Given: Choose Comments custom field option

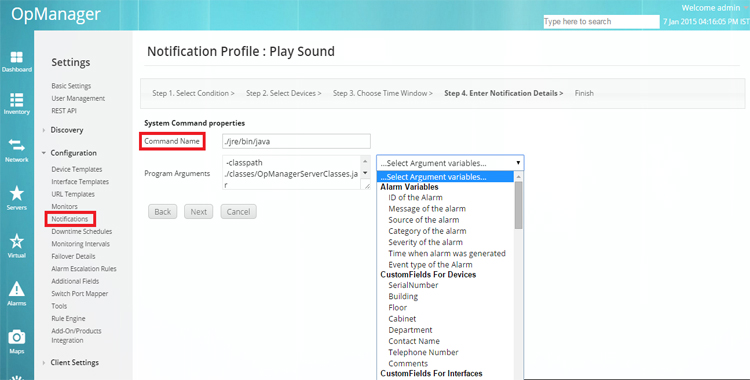Looking at the screenshot, I should (x=408, y=364).
